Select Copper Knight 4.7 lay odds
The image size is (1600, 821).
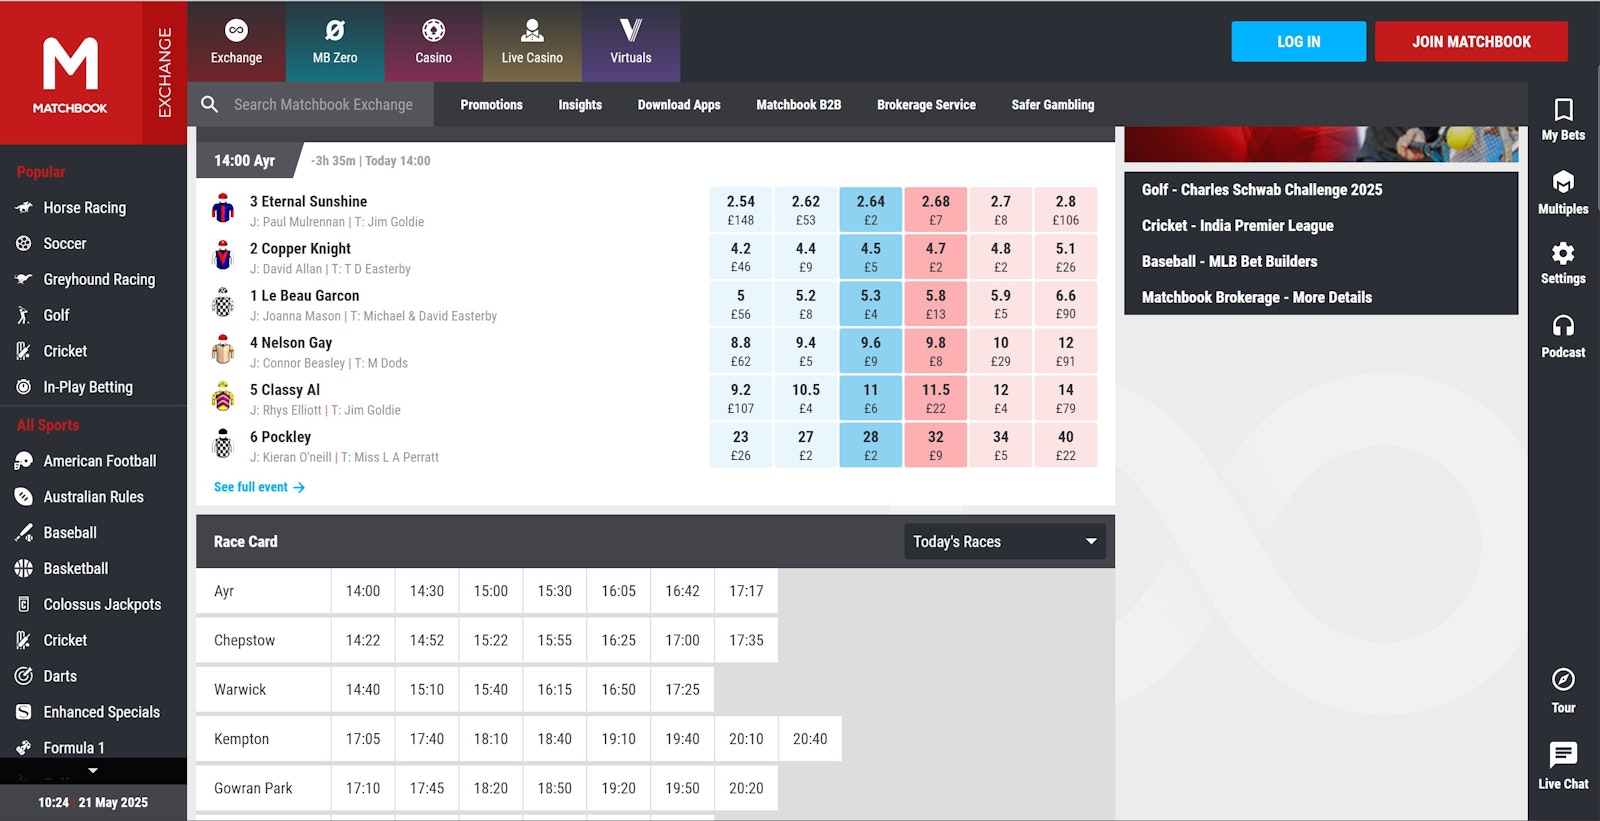point(935,257)
